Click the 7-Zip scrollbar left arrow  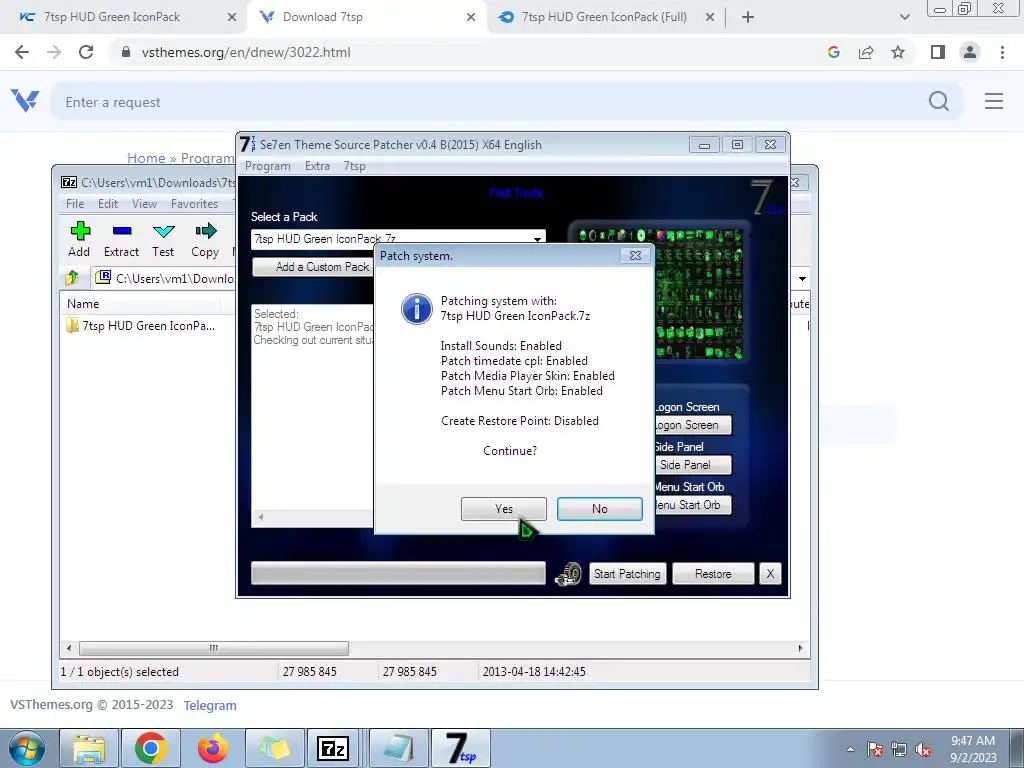click(69, 648)
